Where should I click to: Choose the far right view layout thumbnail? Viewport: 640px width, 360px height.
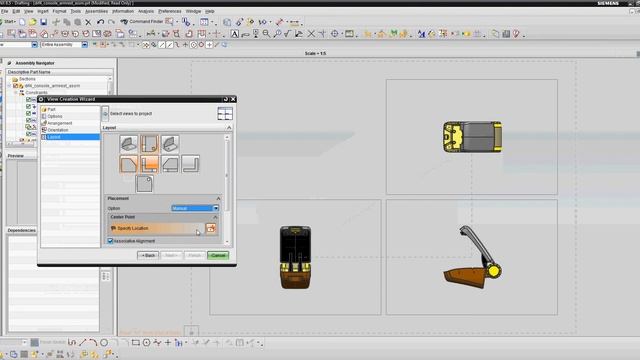point(191,164)
